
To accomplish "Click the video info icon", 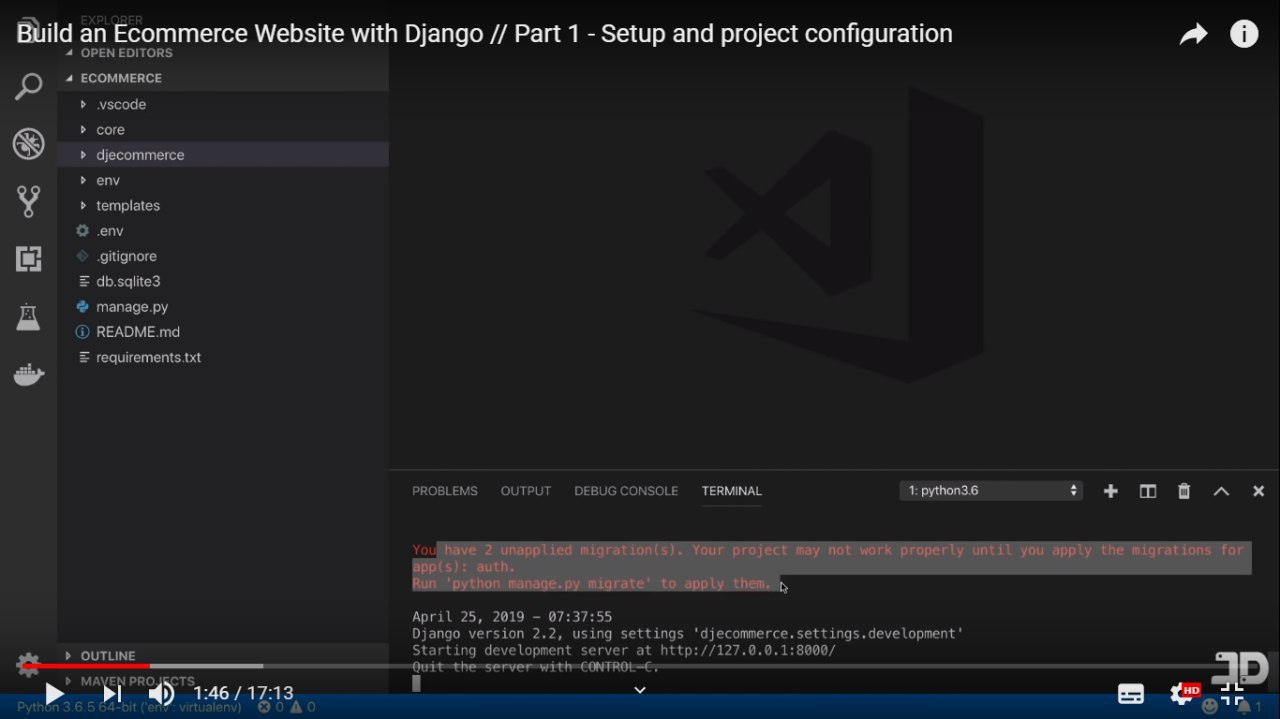I will [1244, 35].
